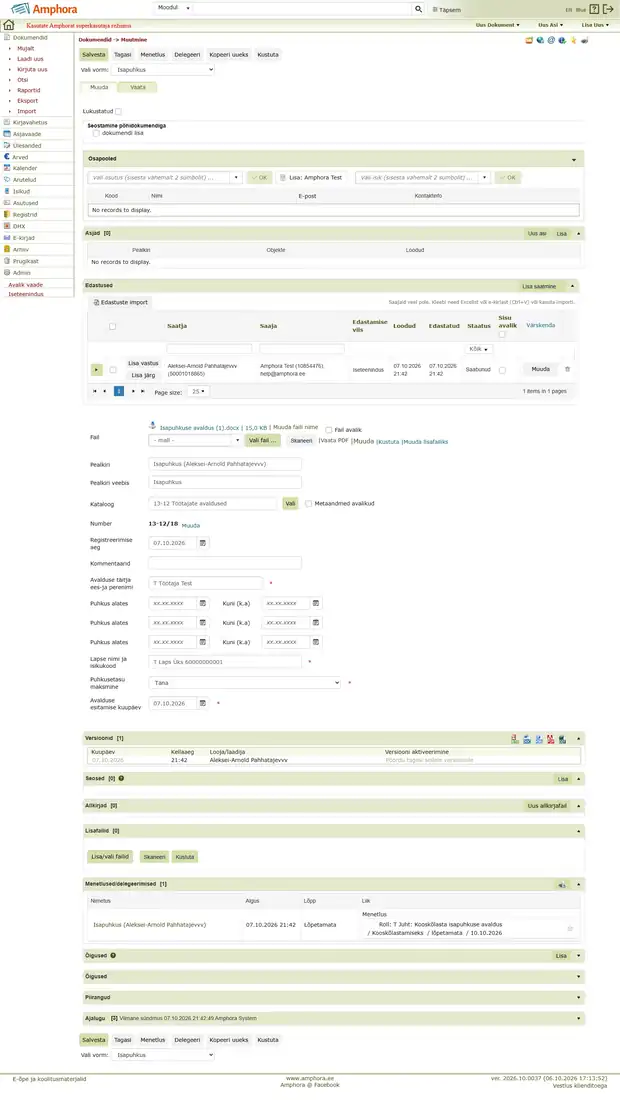Viewport: 620px width, 1100px height.
Task: Tick row checkbox beside Lisa vastus
Action: [113, 370]
